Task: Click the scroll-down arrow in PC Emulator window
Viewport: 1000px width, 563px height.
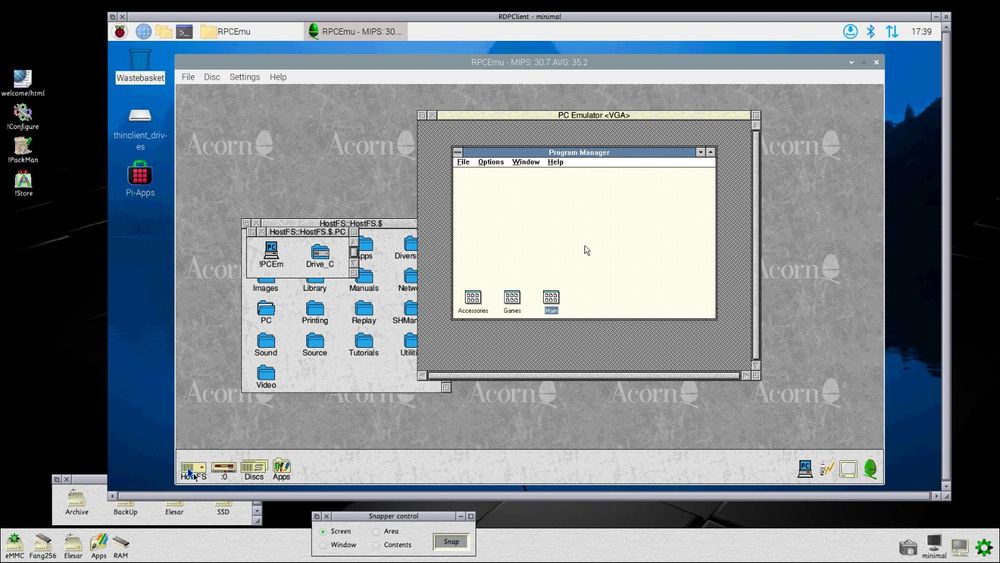Action: click(x=756, y=365)
